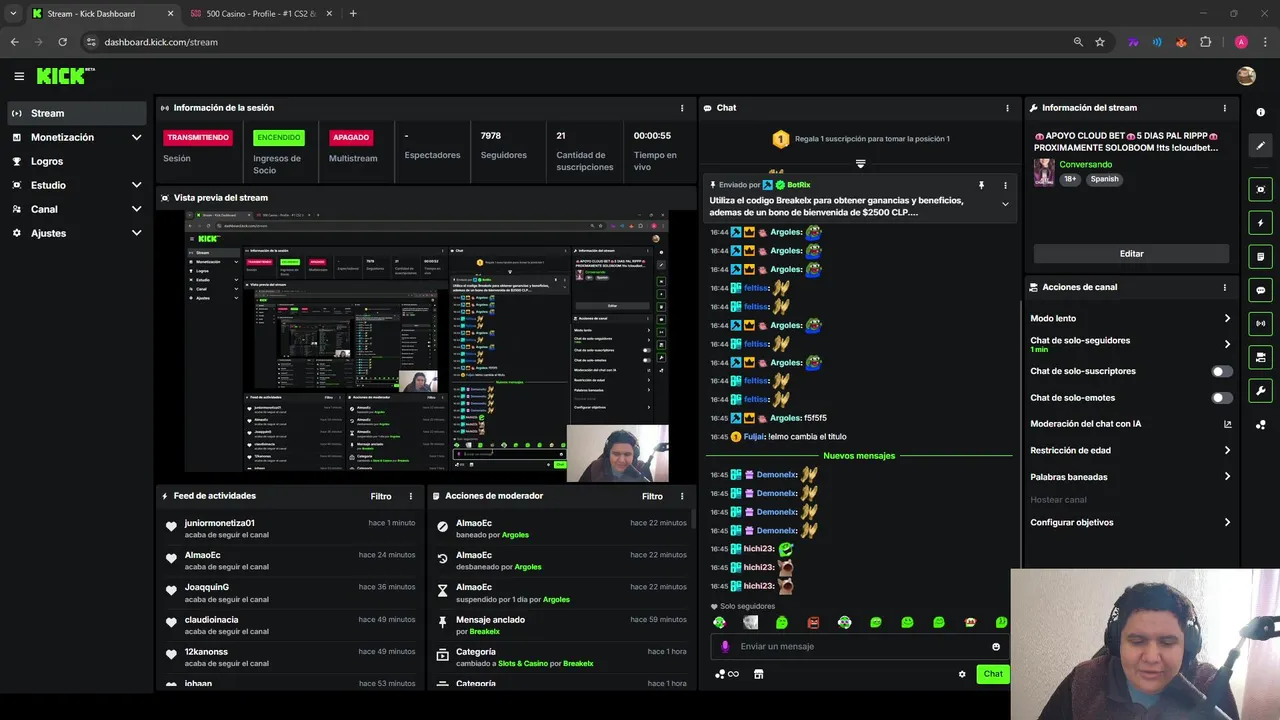Image resolution: width=1280 pixels, height=720 pixels.
Task: Expand the pinned BotRix message chevron
Action: [1005, 204]
